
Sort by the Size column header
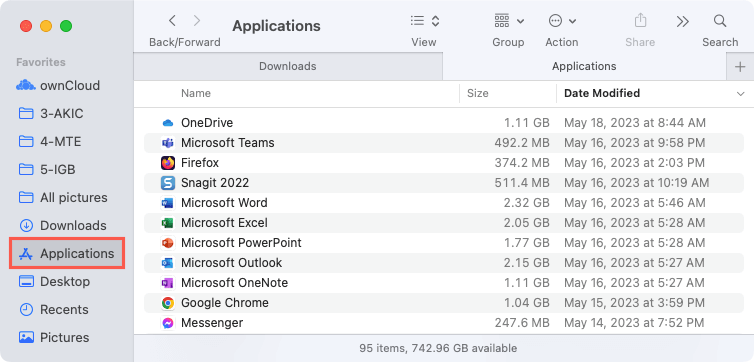tap(478, 93)
